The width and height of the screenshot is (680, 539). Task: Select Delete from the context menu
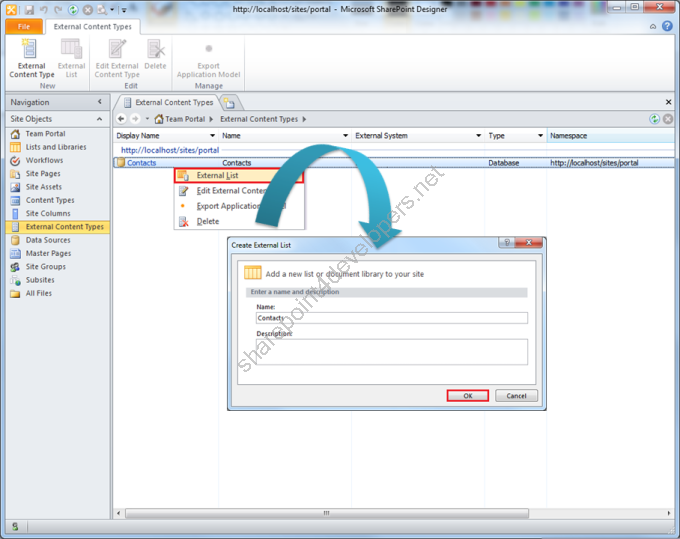click(x=208, y=222)
